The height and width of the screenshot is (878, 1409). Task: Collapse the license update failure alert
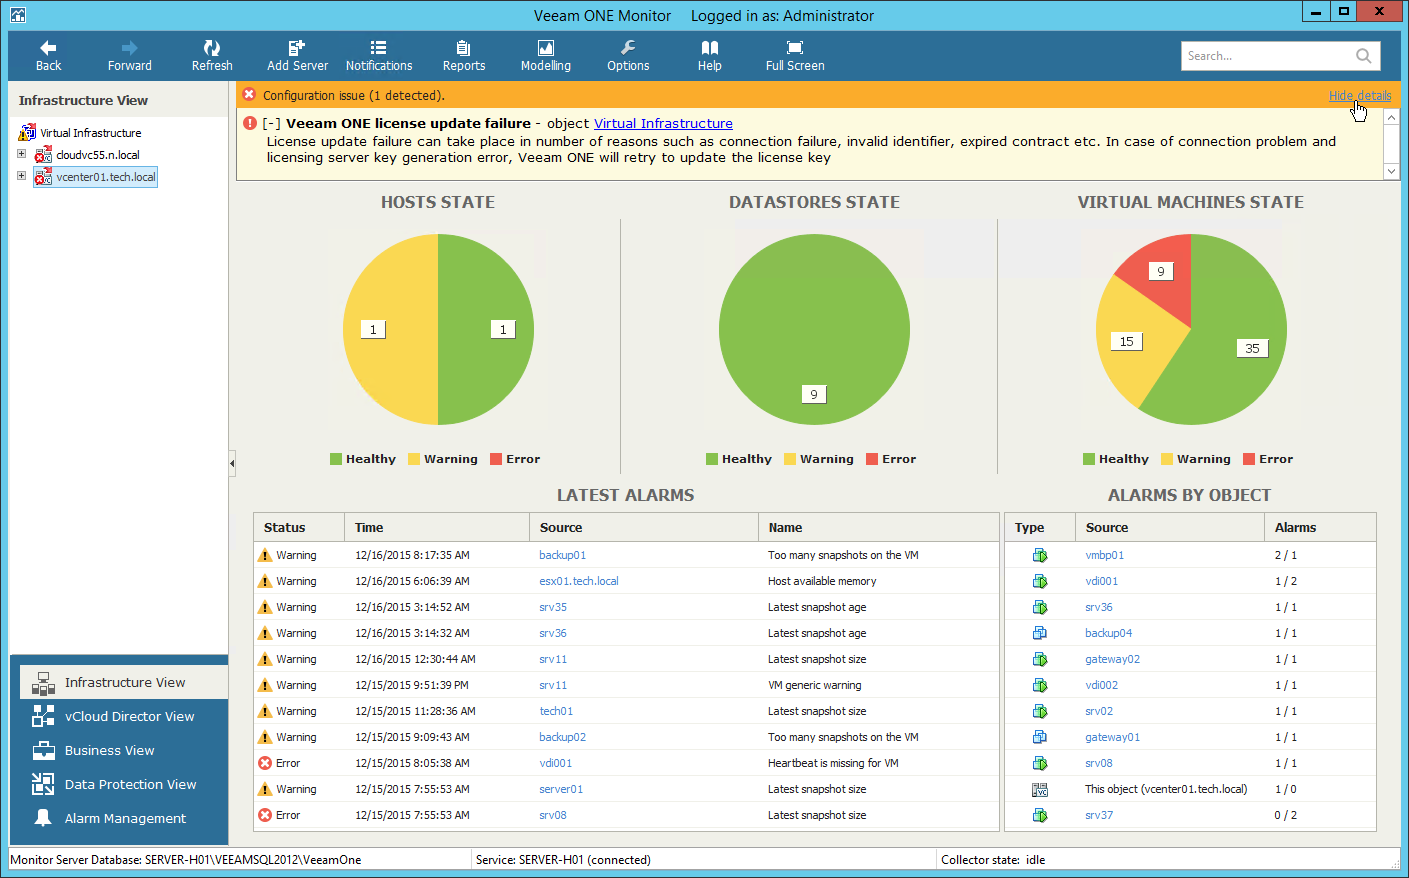click(271, 123)
